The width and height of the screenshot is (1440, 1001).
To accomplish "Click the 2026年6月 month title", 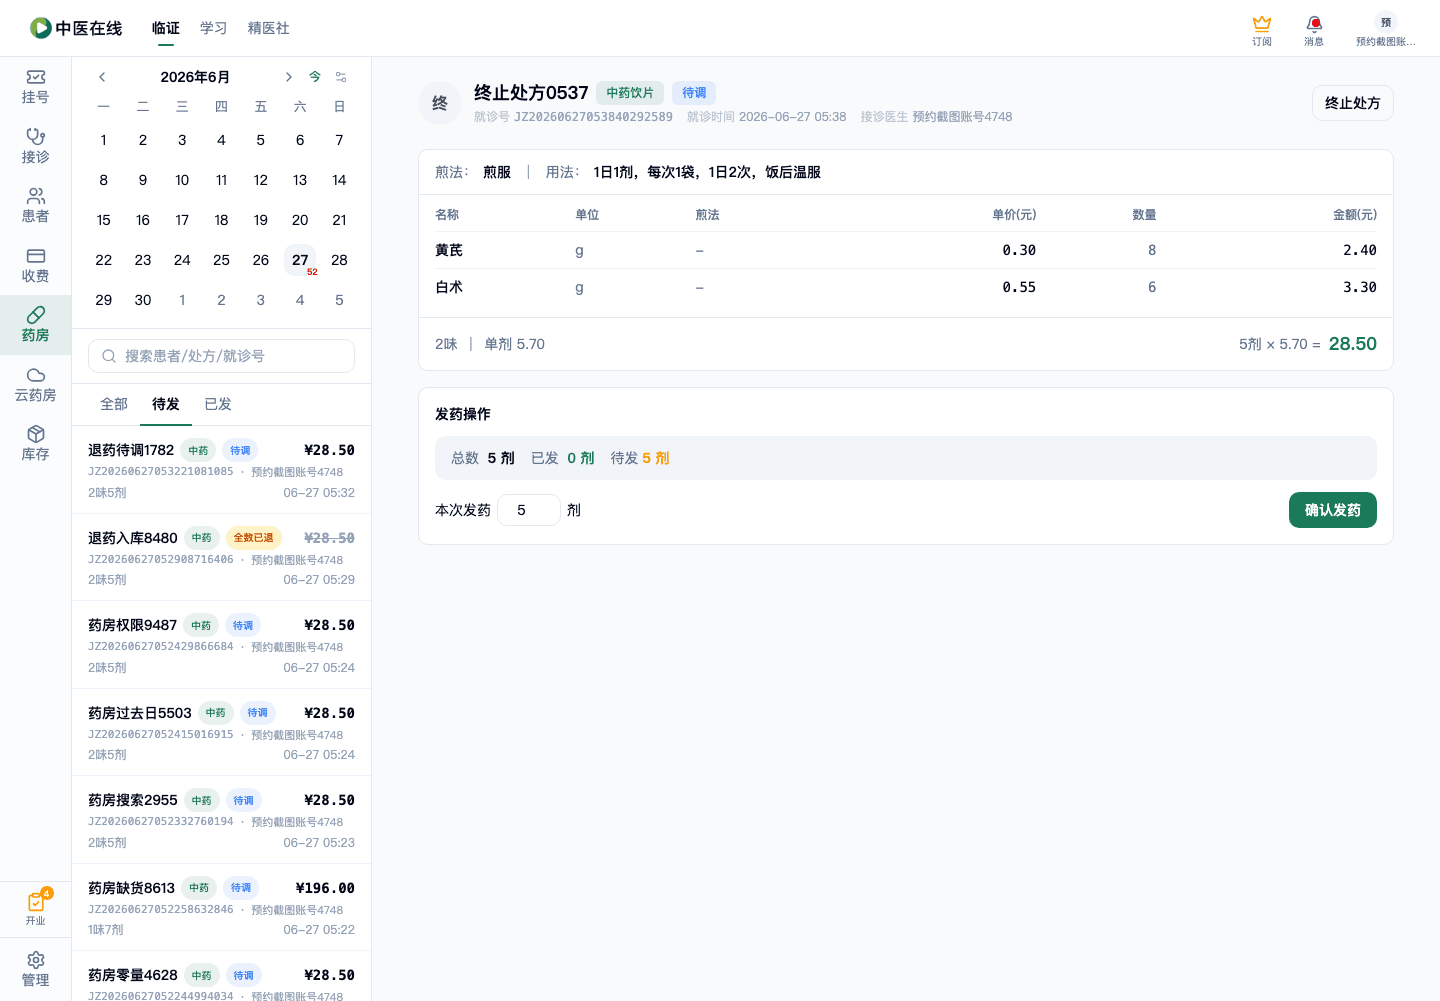I will 195,77.
